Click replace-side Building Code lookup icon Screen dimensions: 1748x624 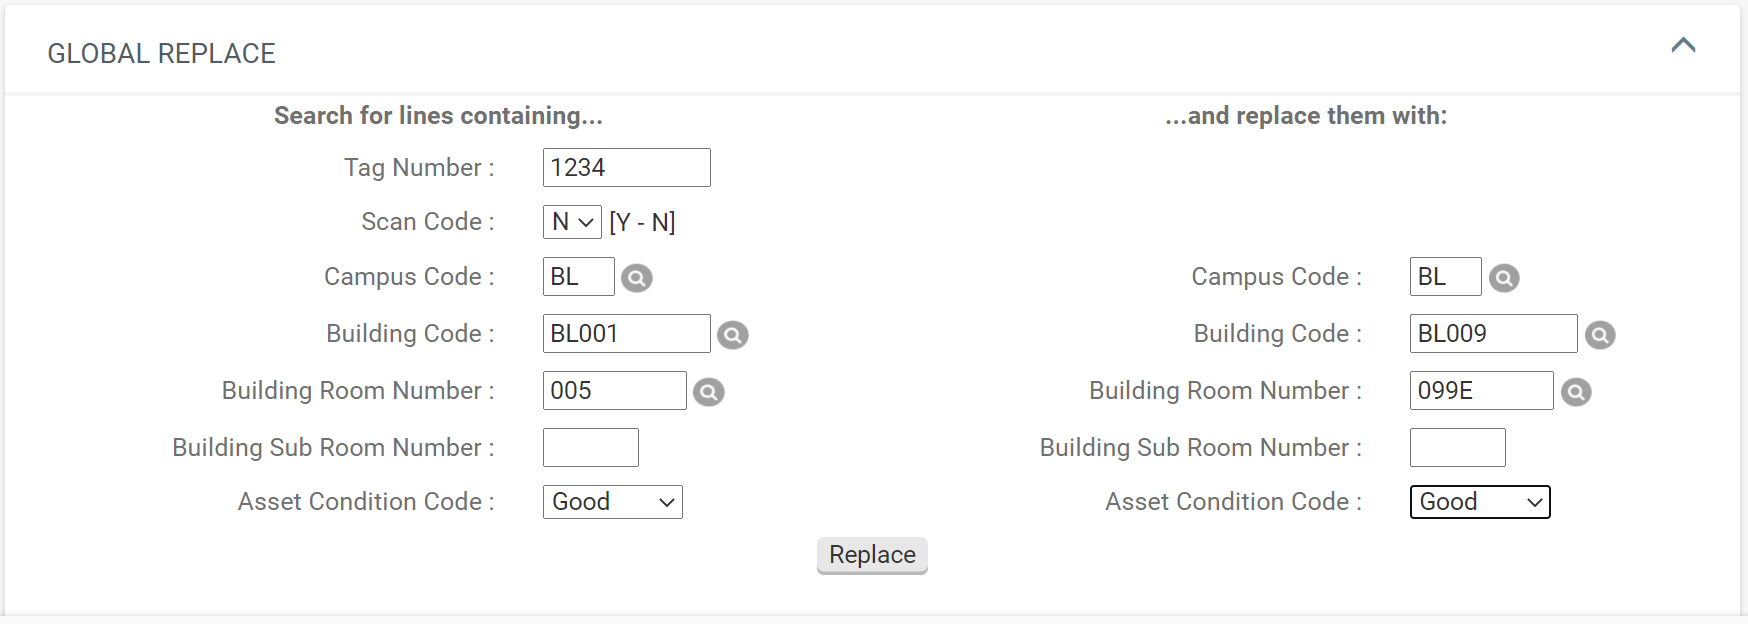(1599, 335)
